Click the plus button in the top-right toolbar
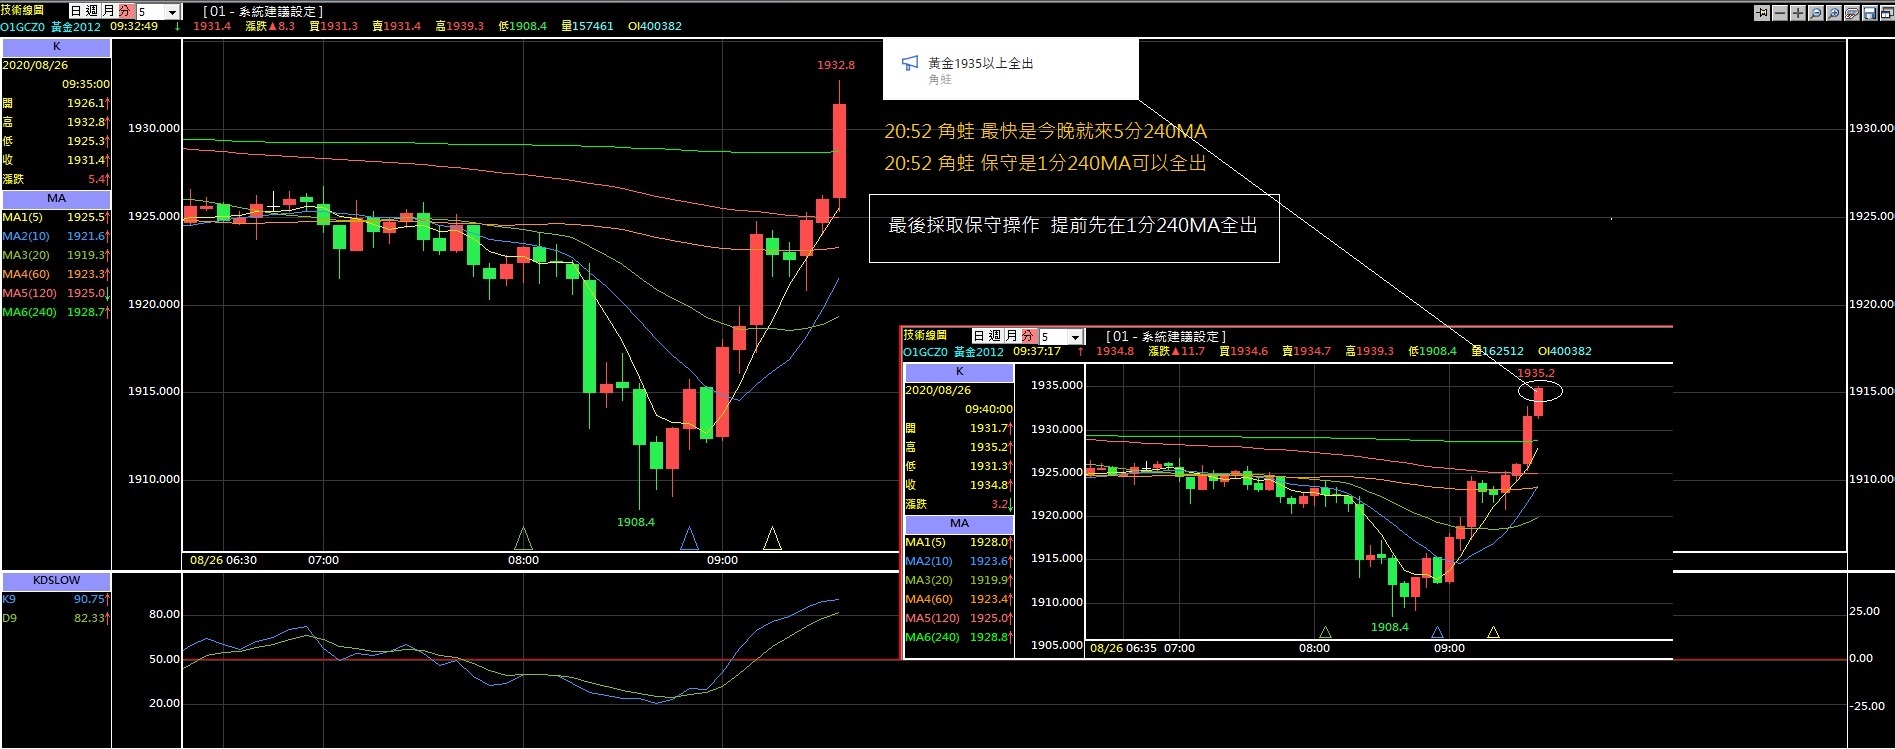Image resolution: width=1895 pixels, height=749 pixels. (1798, 13)
